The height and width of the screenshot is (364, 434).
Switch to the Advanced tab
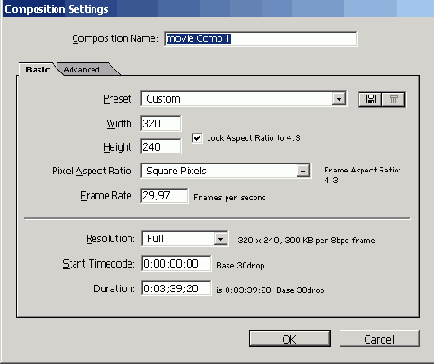click(82, 69)
